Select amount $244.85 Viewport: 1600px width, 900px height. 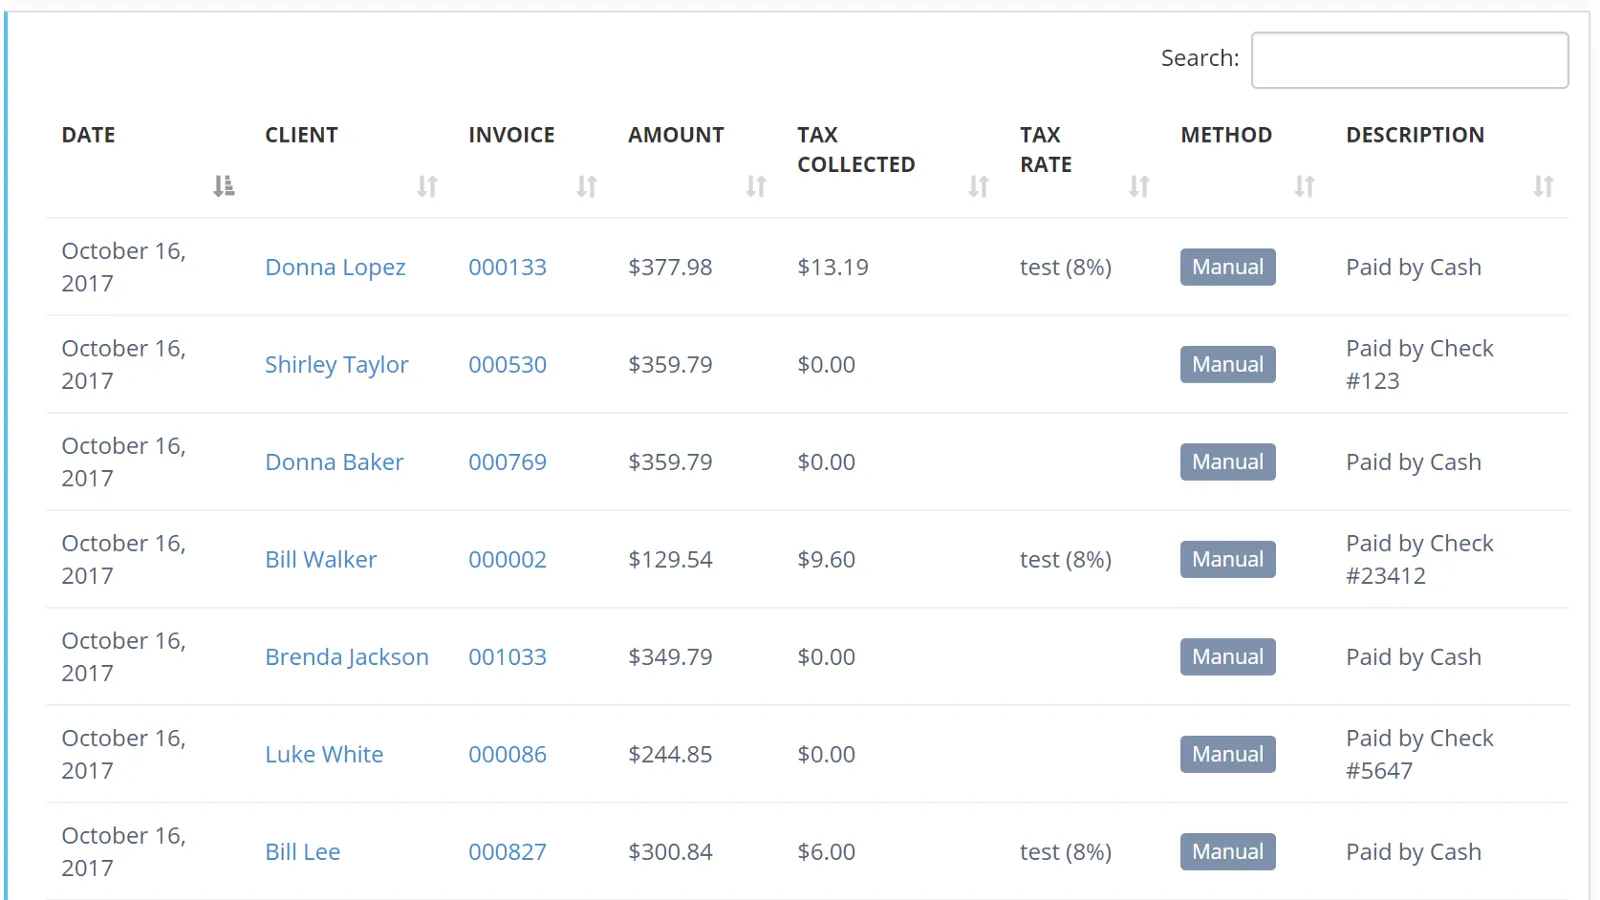pyautogui.click(x=670, y=754)
